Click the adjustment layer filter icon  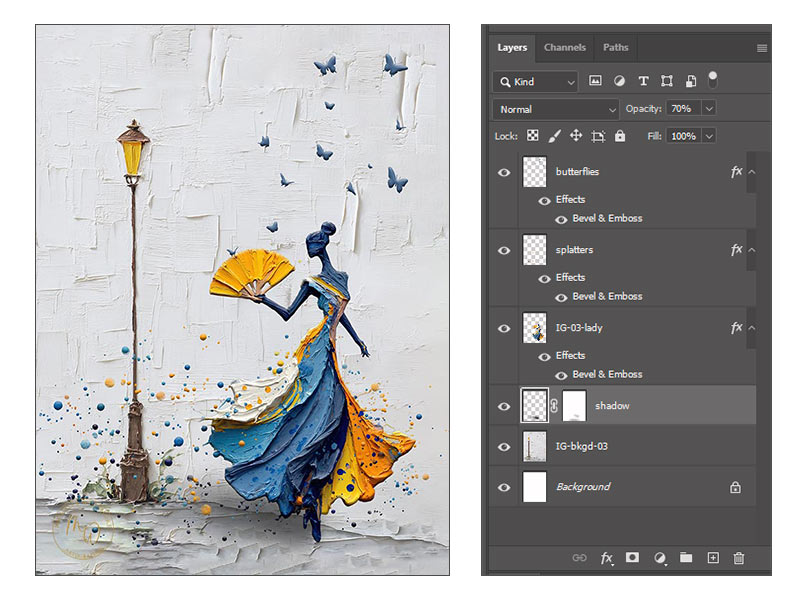pos(620,82)
